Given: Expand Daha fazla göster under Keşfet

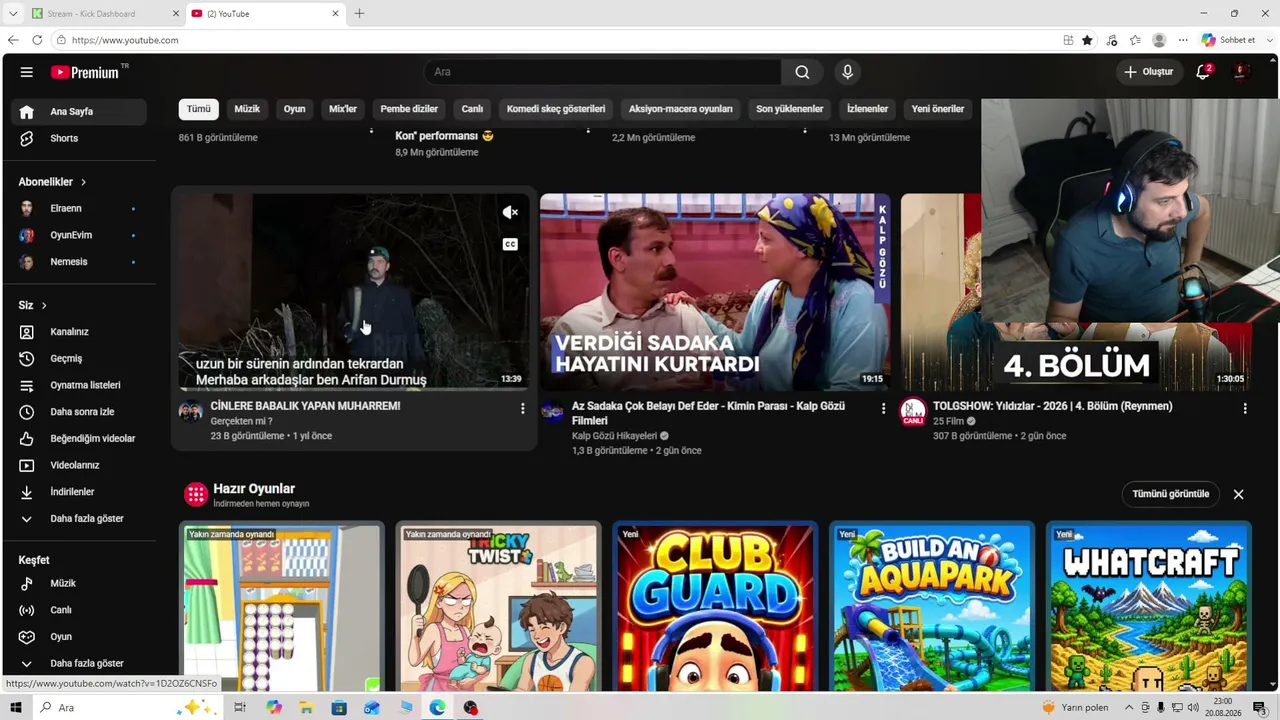Looking at the screenshot, I should point(78,663).
